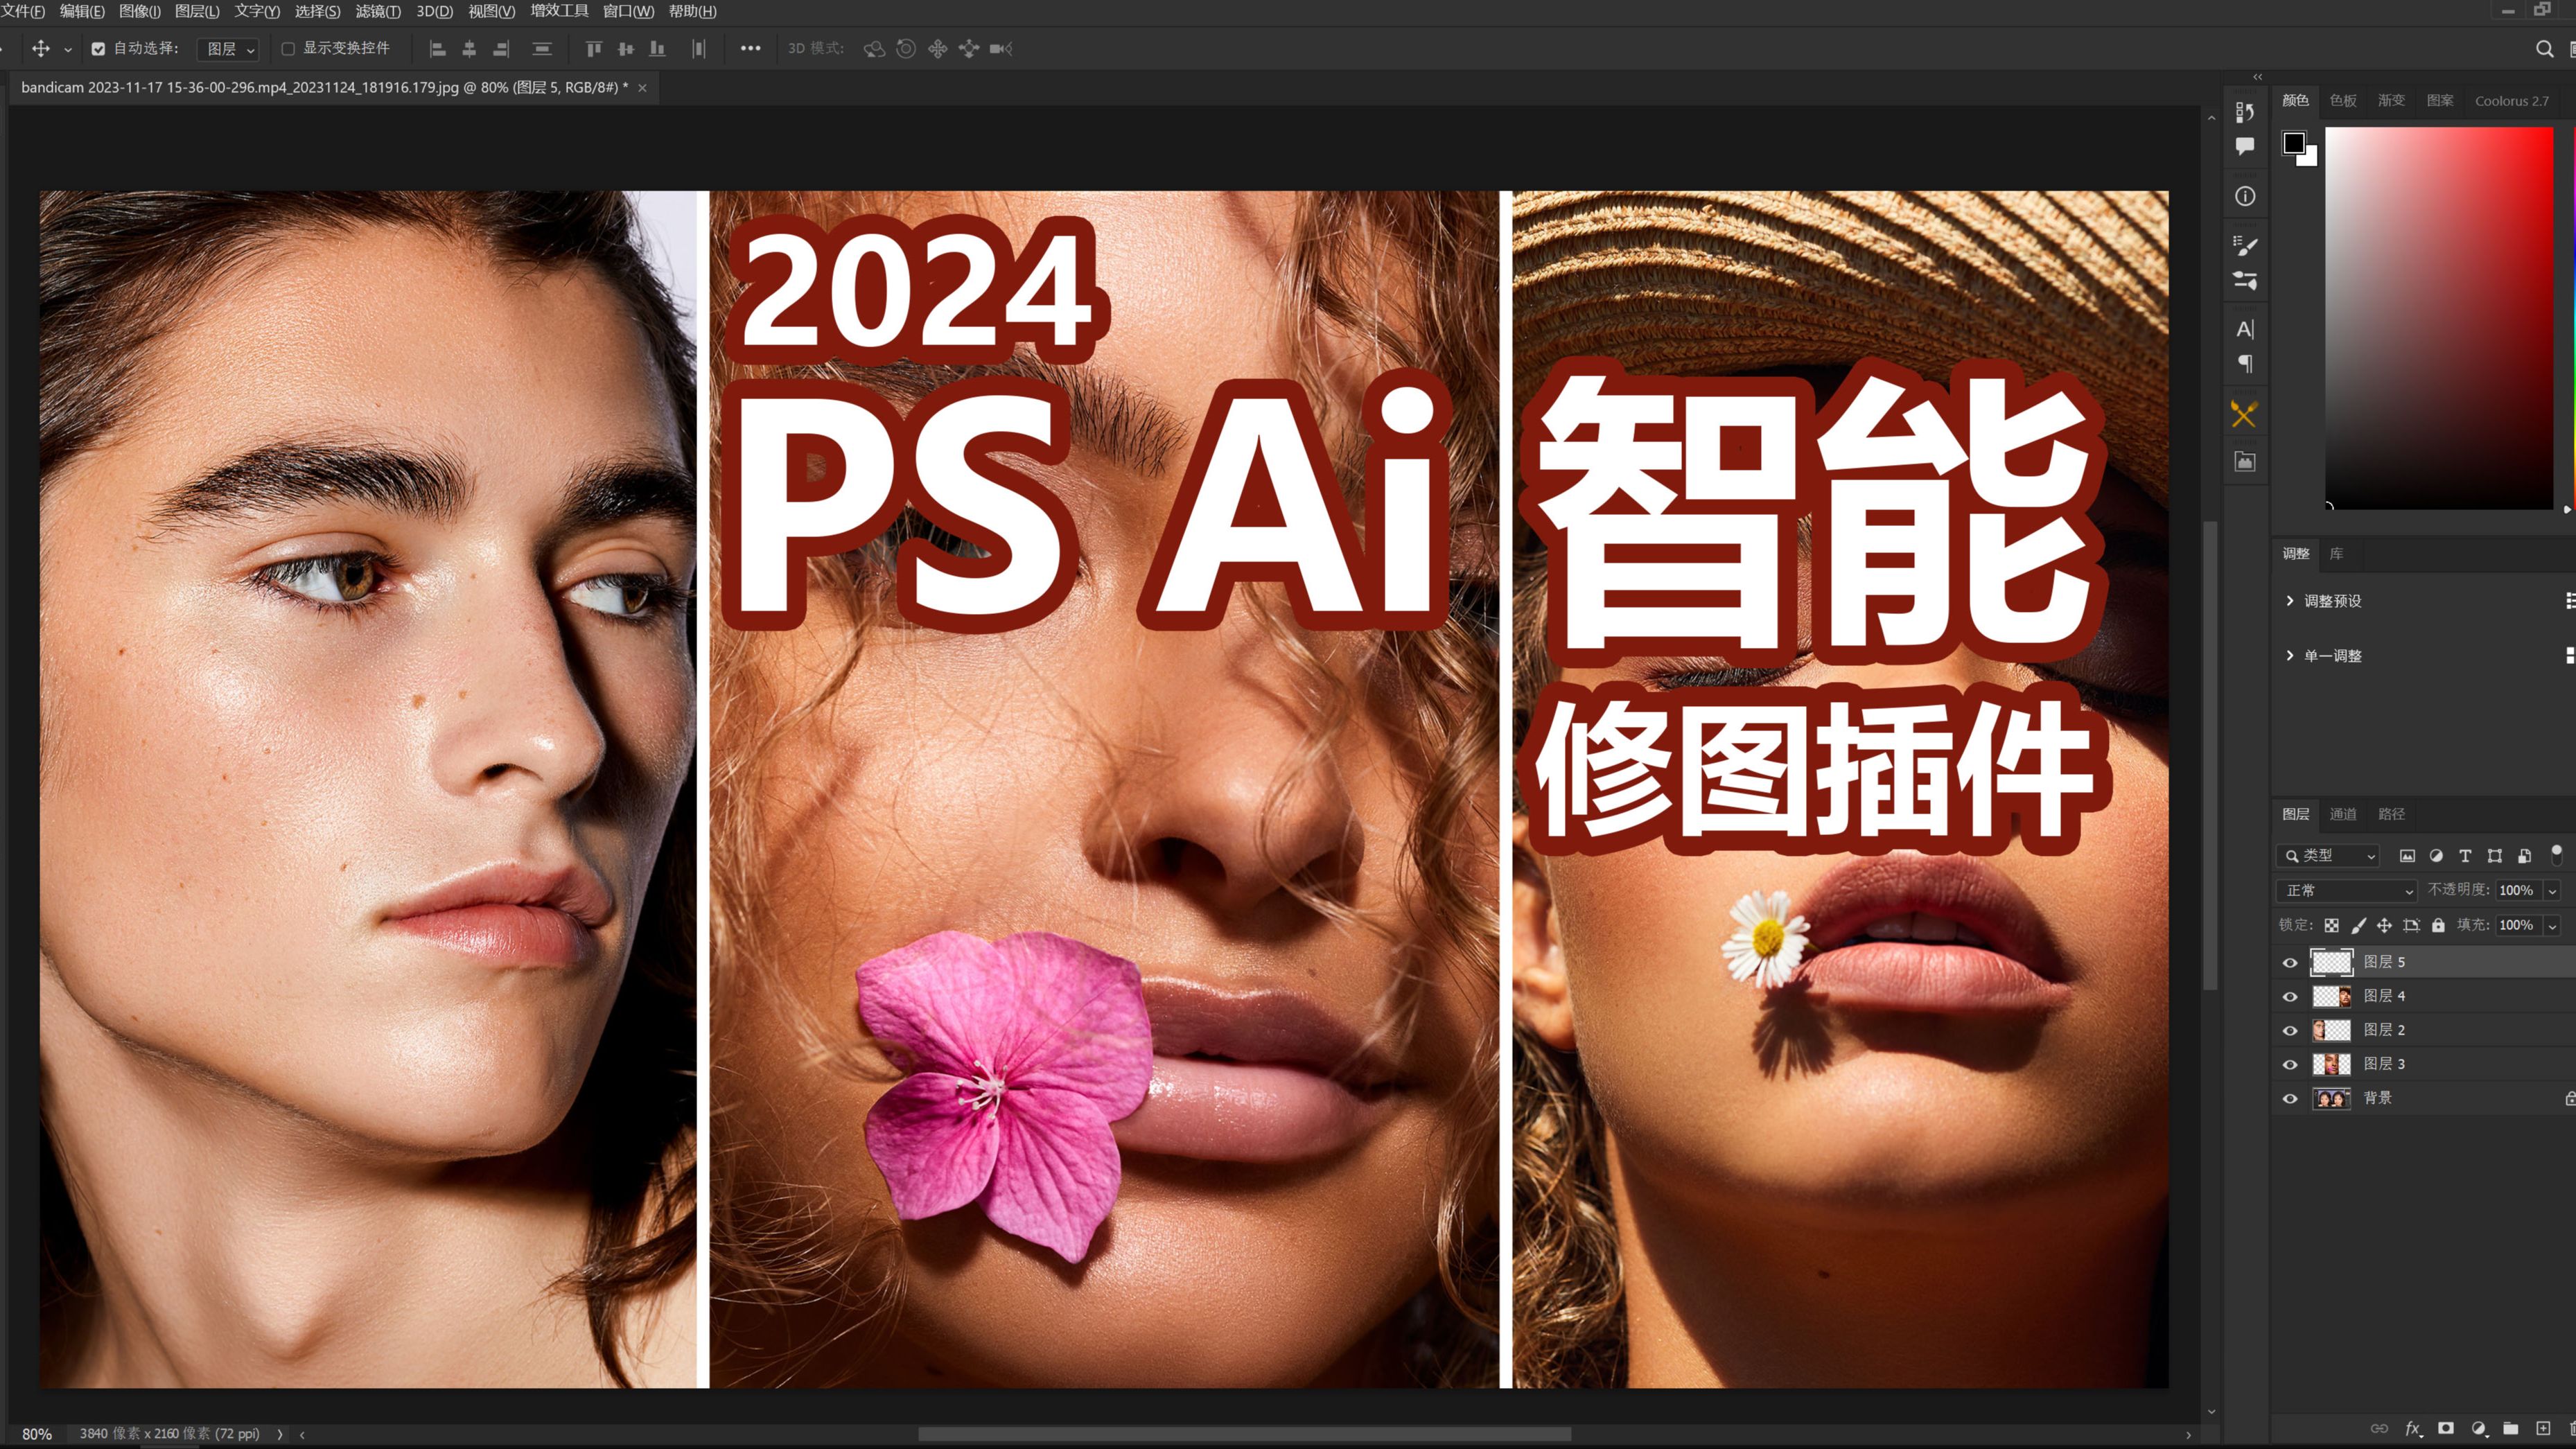Open the 正常 blend mode dropdown
The image size is (2576, 1449).
coord(2346,890)
